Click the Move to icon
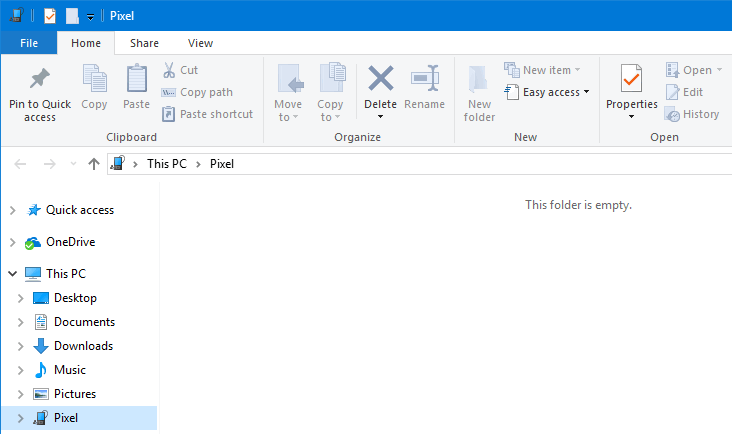732x434 pixels. [x=290, y=78]
